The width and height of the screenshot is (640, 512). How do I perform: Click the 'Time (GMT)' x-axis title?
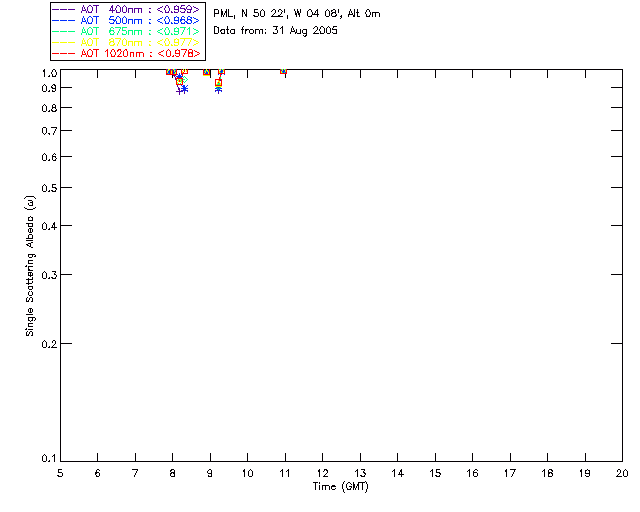pyautogui.click(x=340, y=487)
